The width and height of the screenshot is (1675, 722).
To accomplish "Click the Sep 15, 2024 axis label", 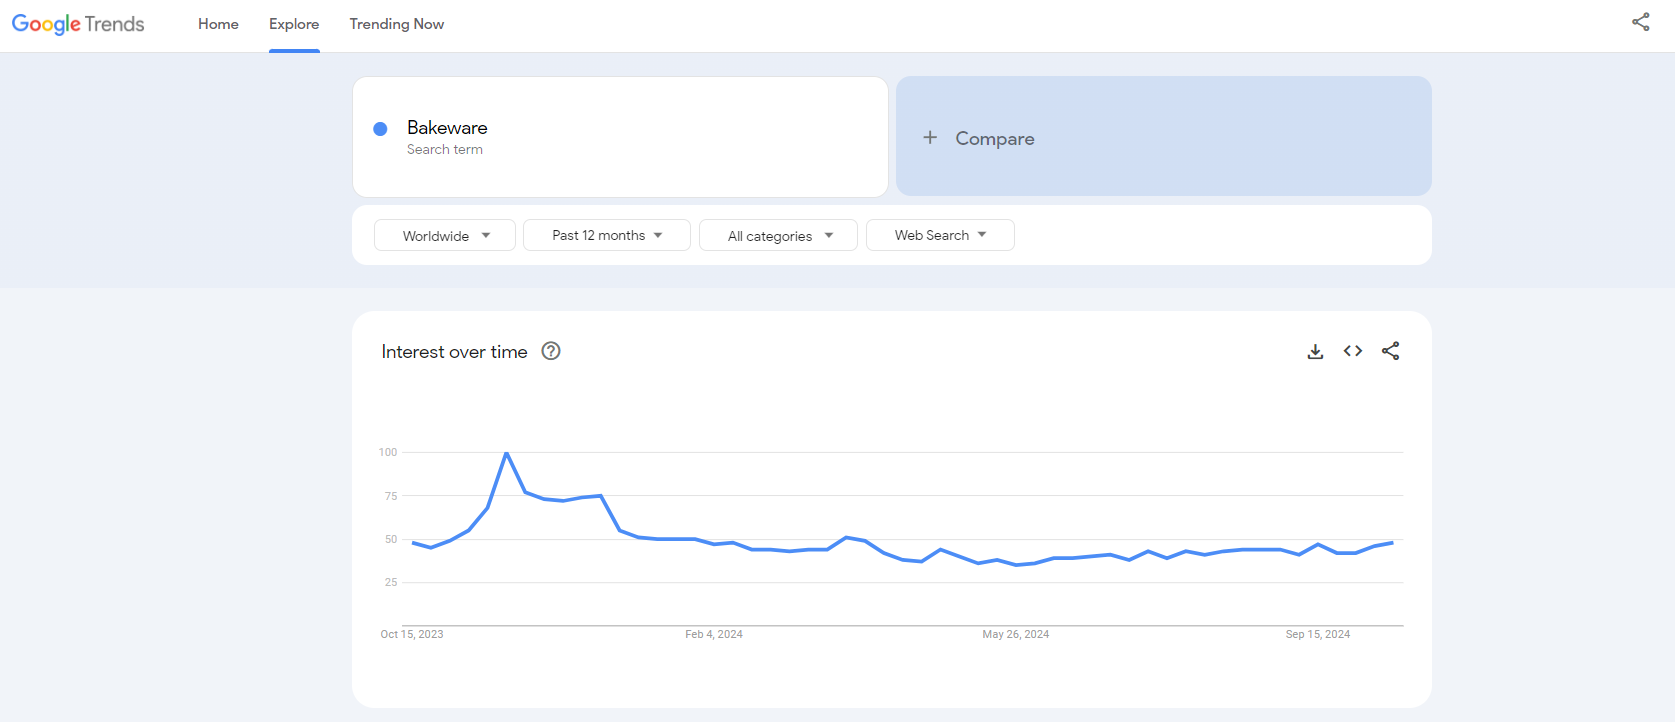I will click(x=1318, y=634).
